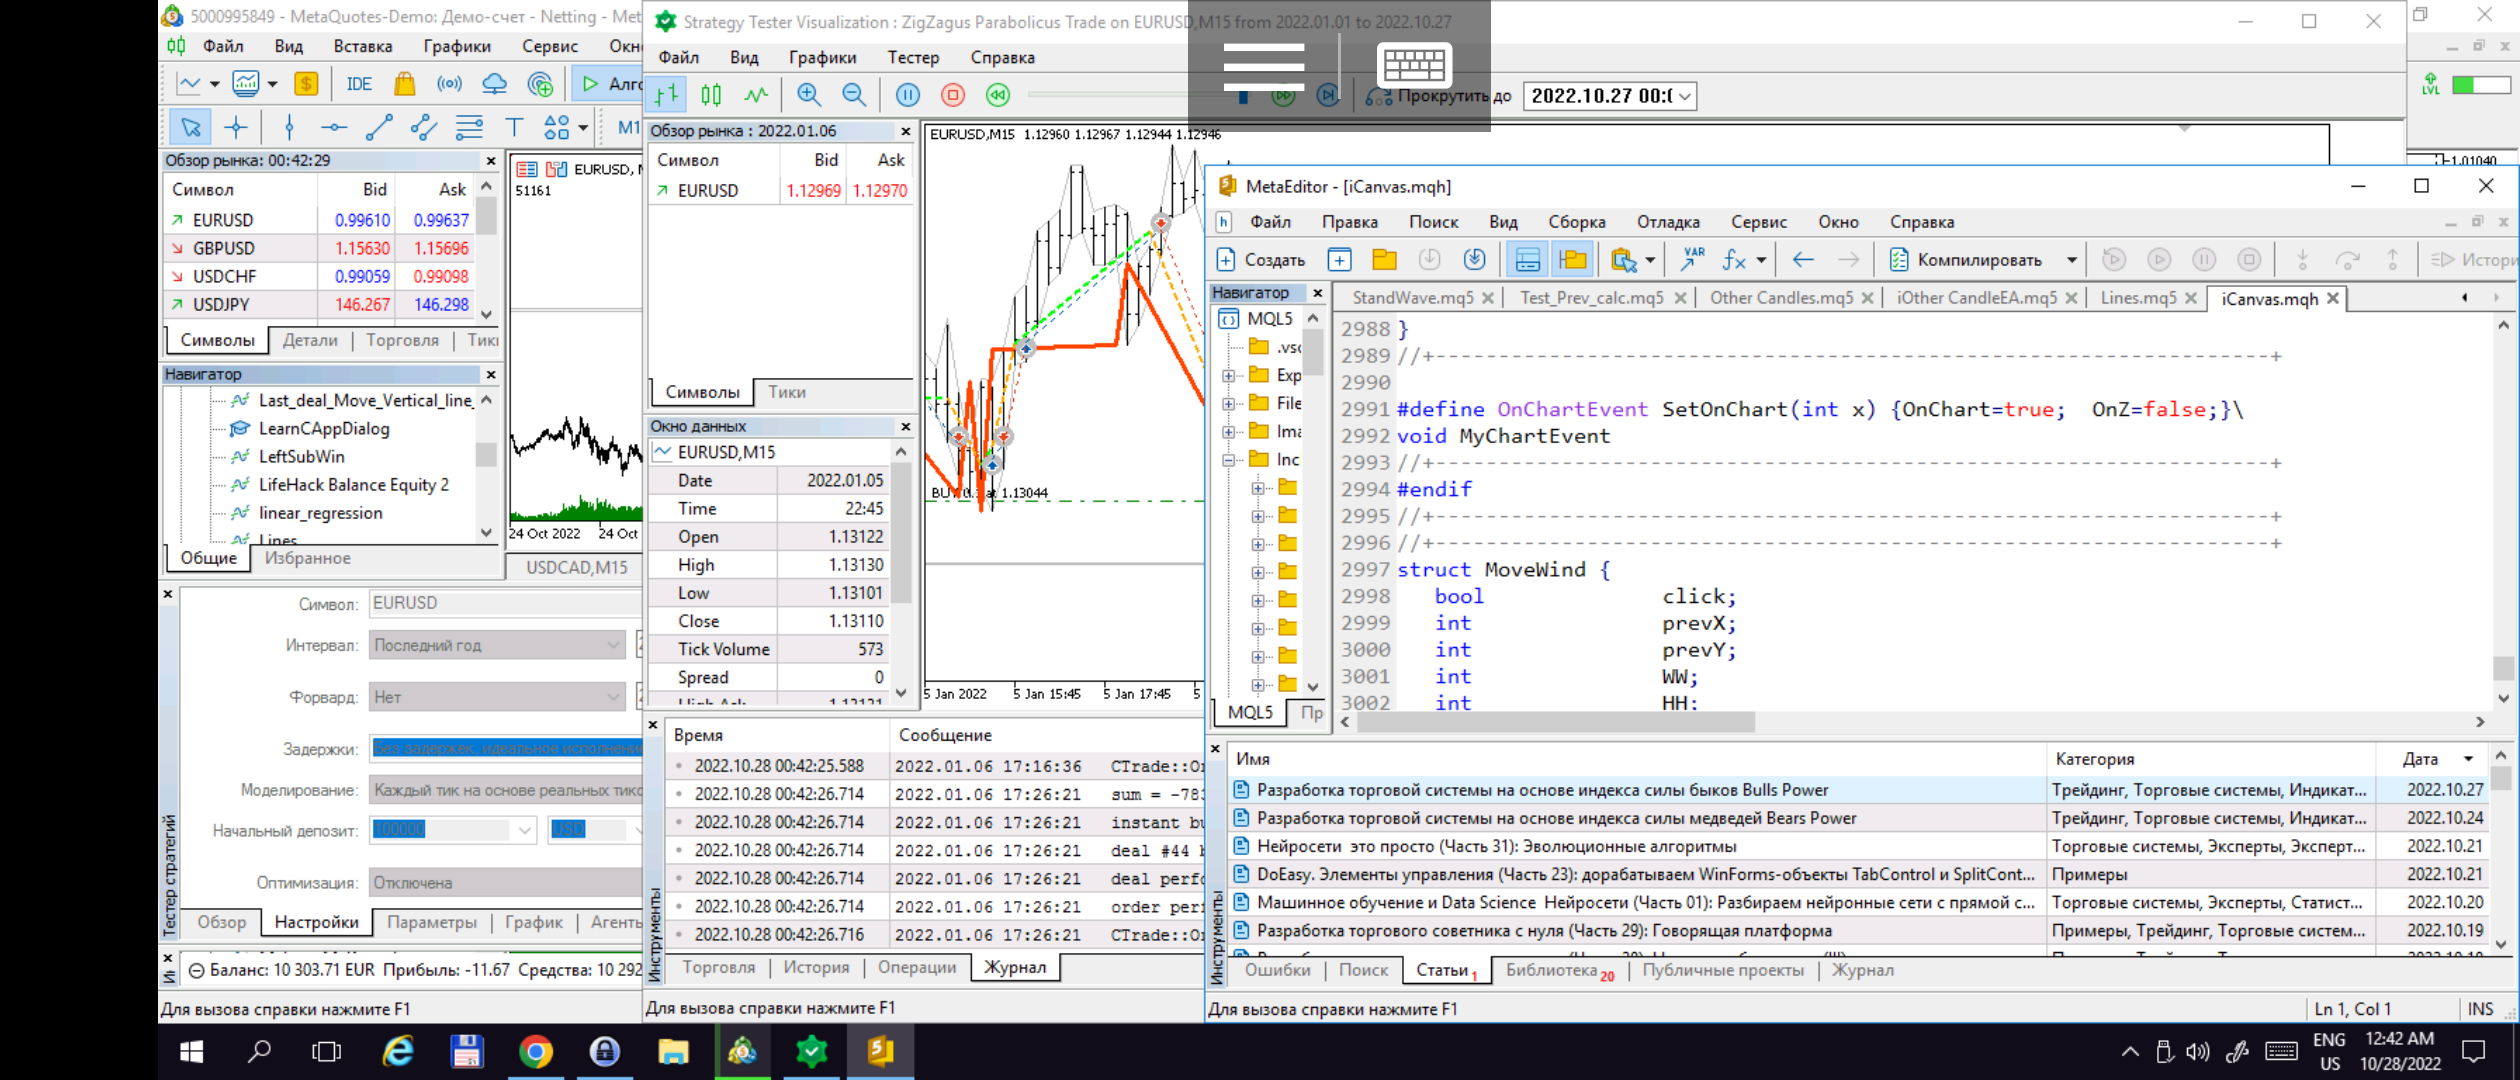
Task: Switch to the StandWave.mq5 editor tab
Action: [1412, 298]
